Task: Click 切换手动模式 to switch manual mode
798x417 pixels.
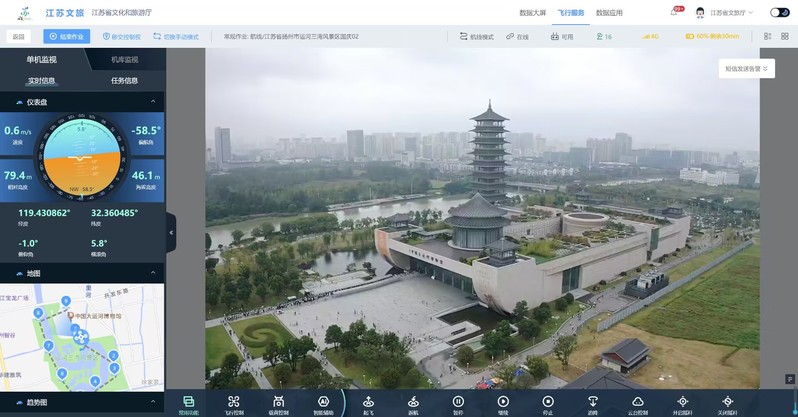Action: click(x=176, y=36)
